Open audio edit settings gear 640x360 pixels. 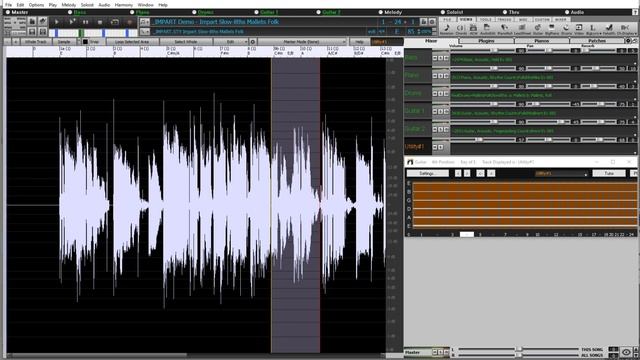[252, 42]
